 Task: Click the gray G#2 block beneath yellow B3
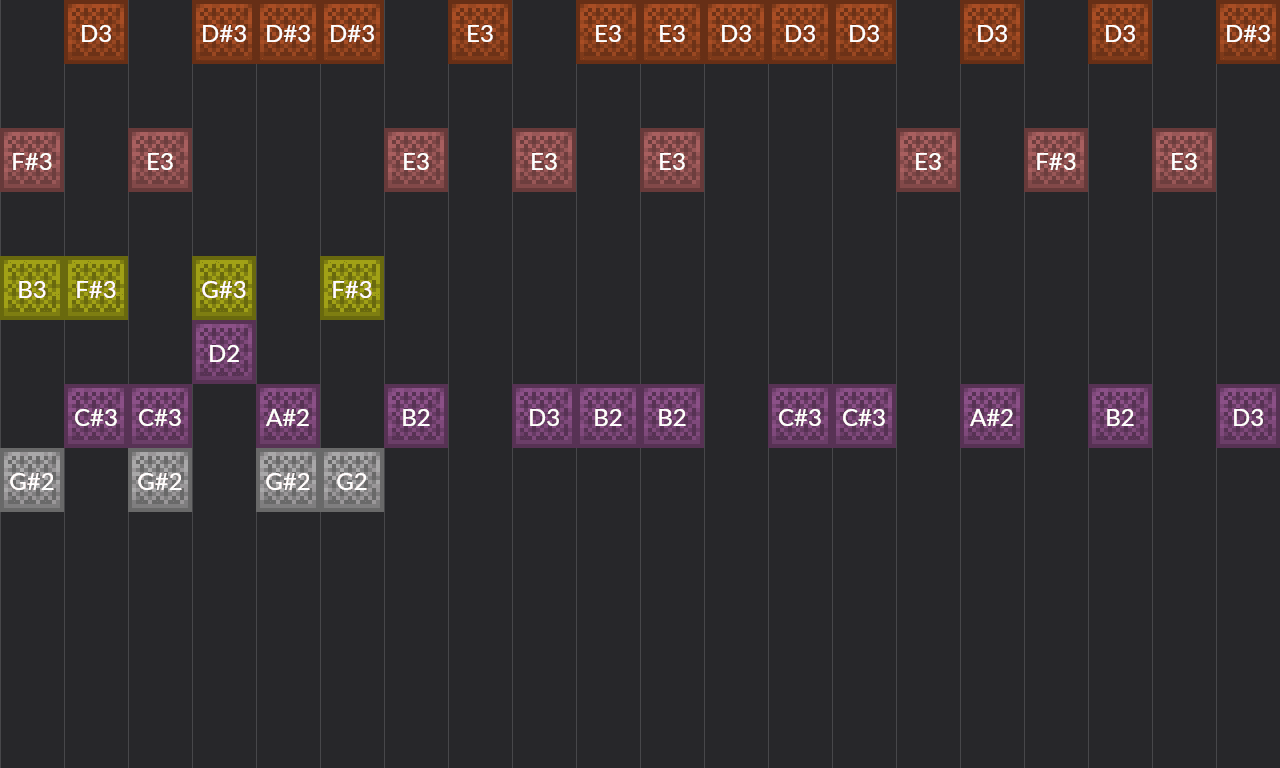pyautogui.click(x=32, y=480)
